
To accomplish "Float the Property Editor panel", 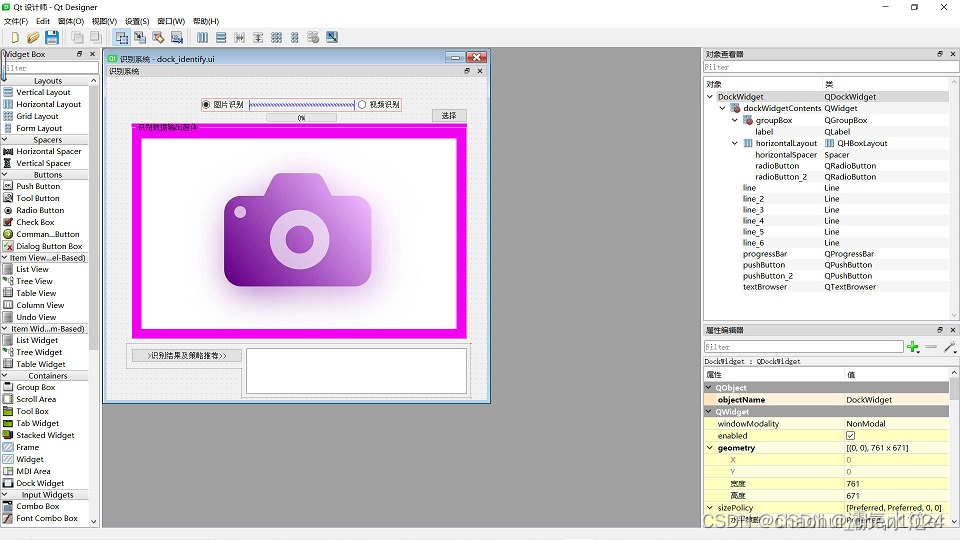I will [x=940, y=330].
